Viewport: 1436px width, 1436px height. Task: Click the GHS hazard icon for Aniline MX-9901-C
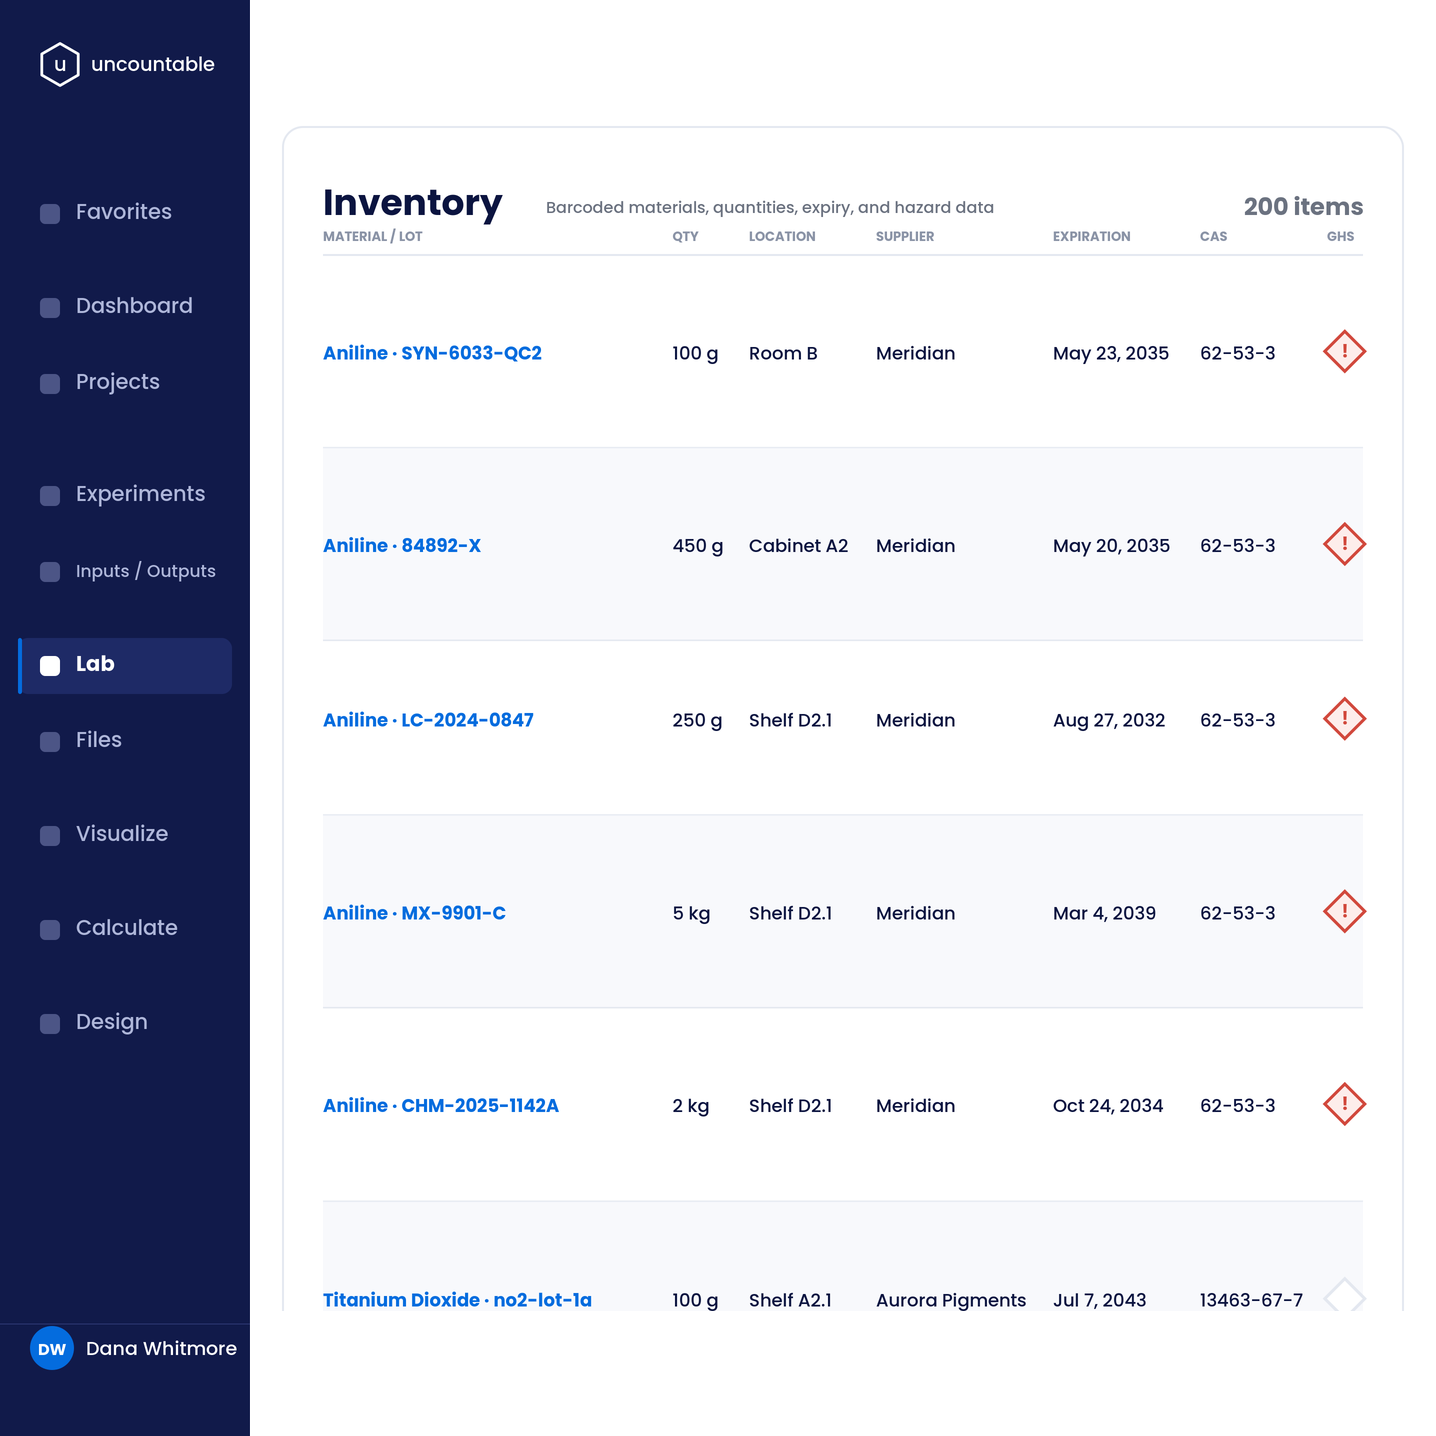(x=1344, y=912)
